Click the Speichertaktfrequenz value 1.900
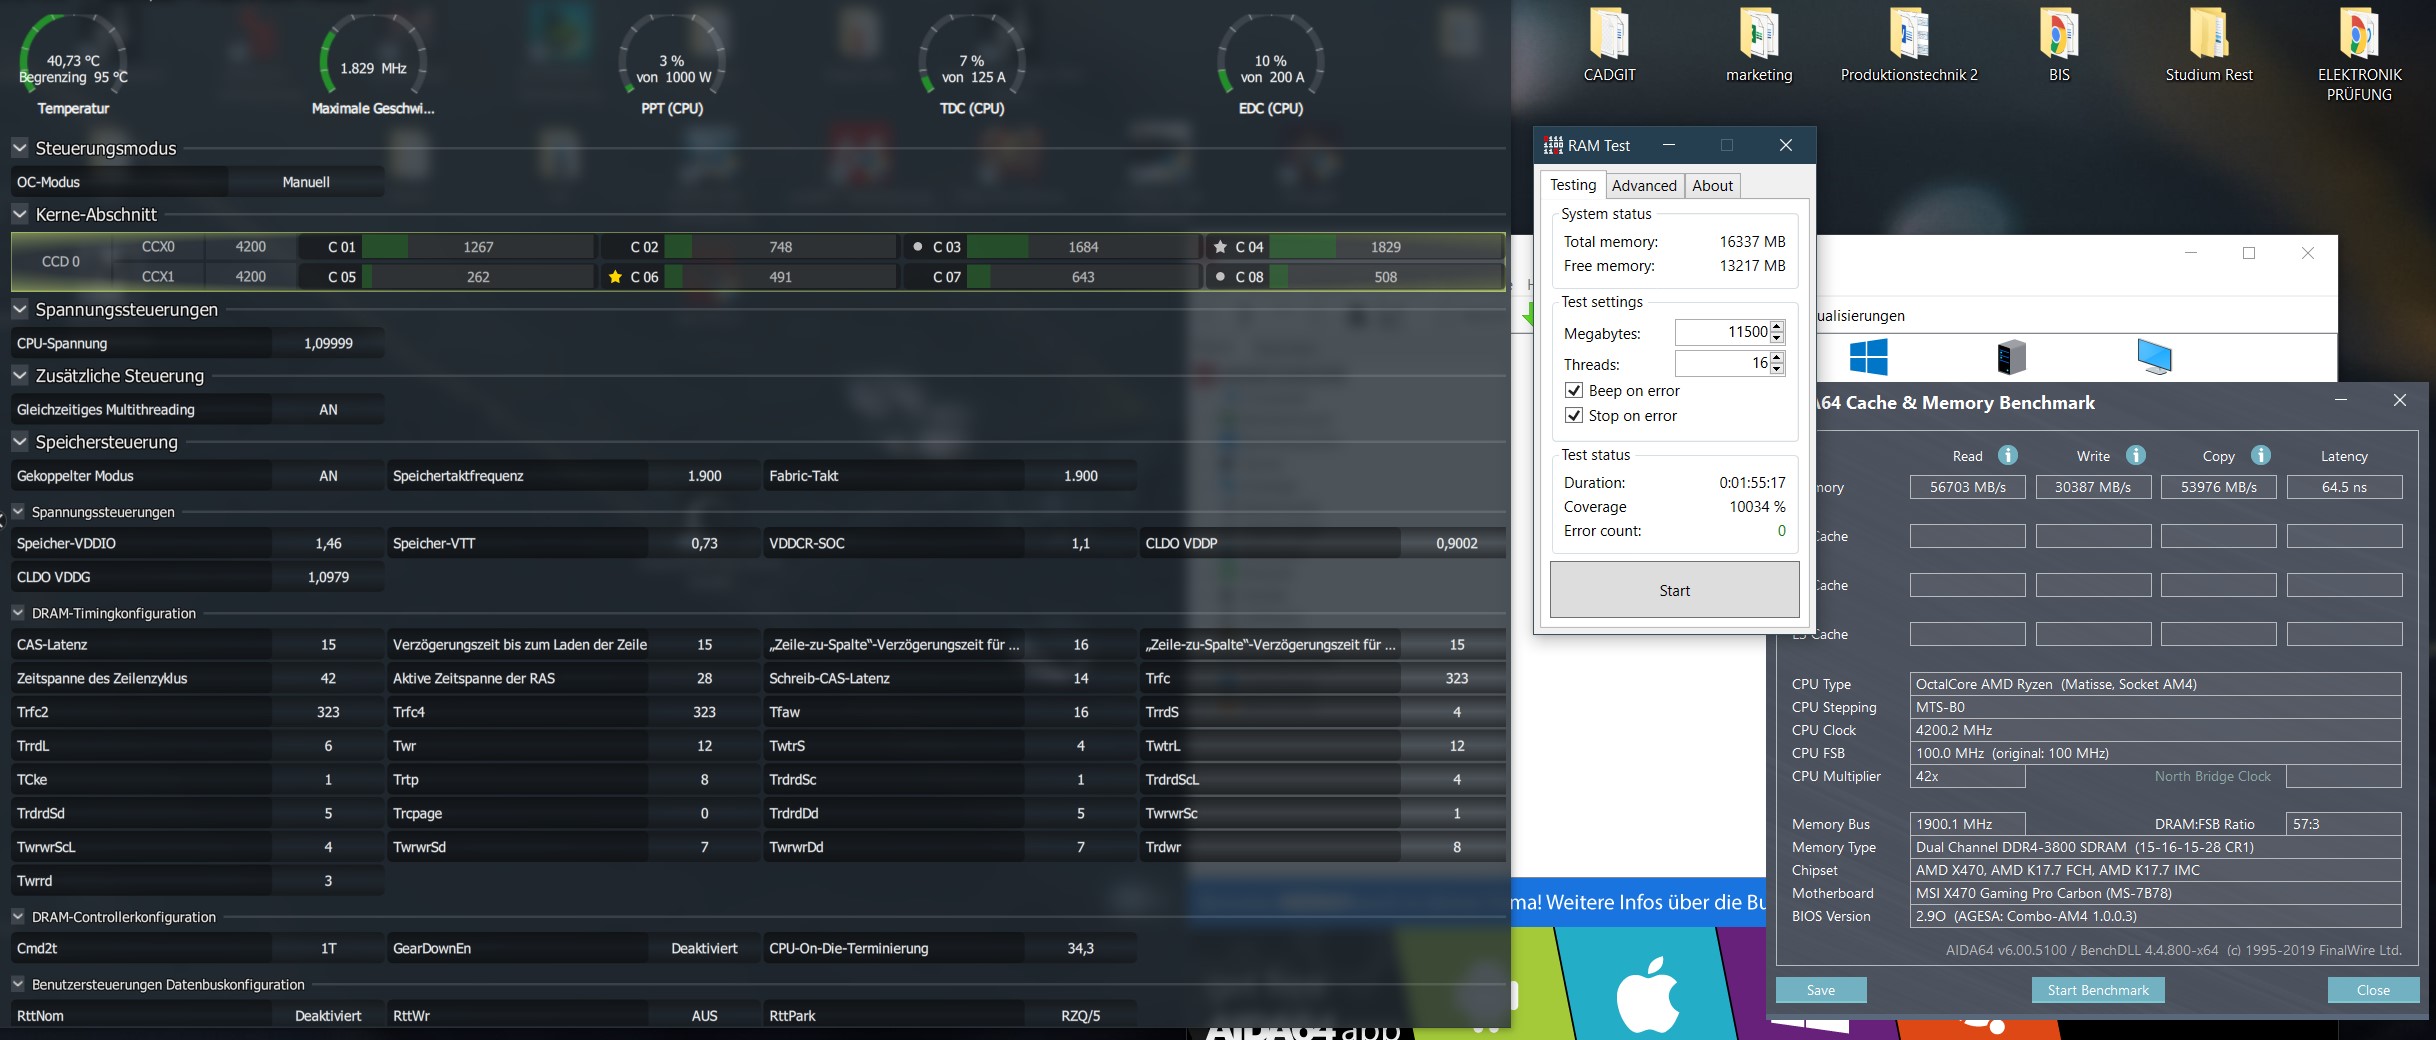Screen dimensions: 2436x1040 tap(704, 476)
